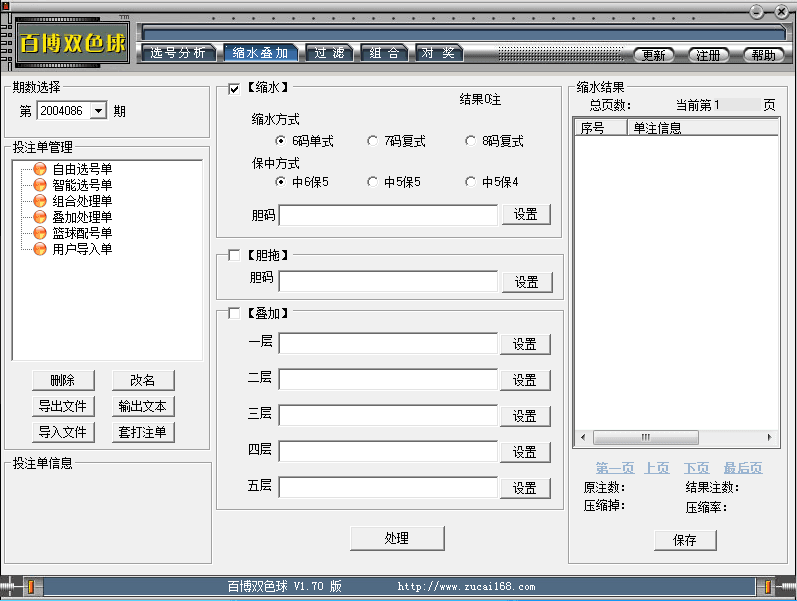Click the orange icon beside 自由选号单
Image resolution: width=797 pixels, height=601 pixels.
click(x=40, y=169)
